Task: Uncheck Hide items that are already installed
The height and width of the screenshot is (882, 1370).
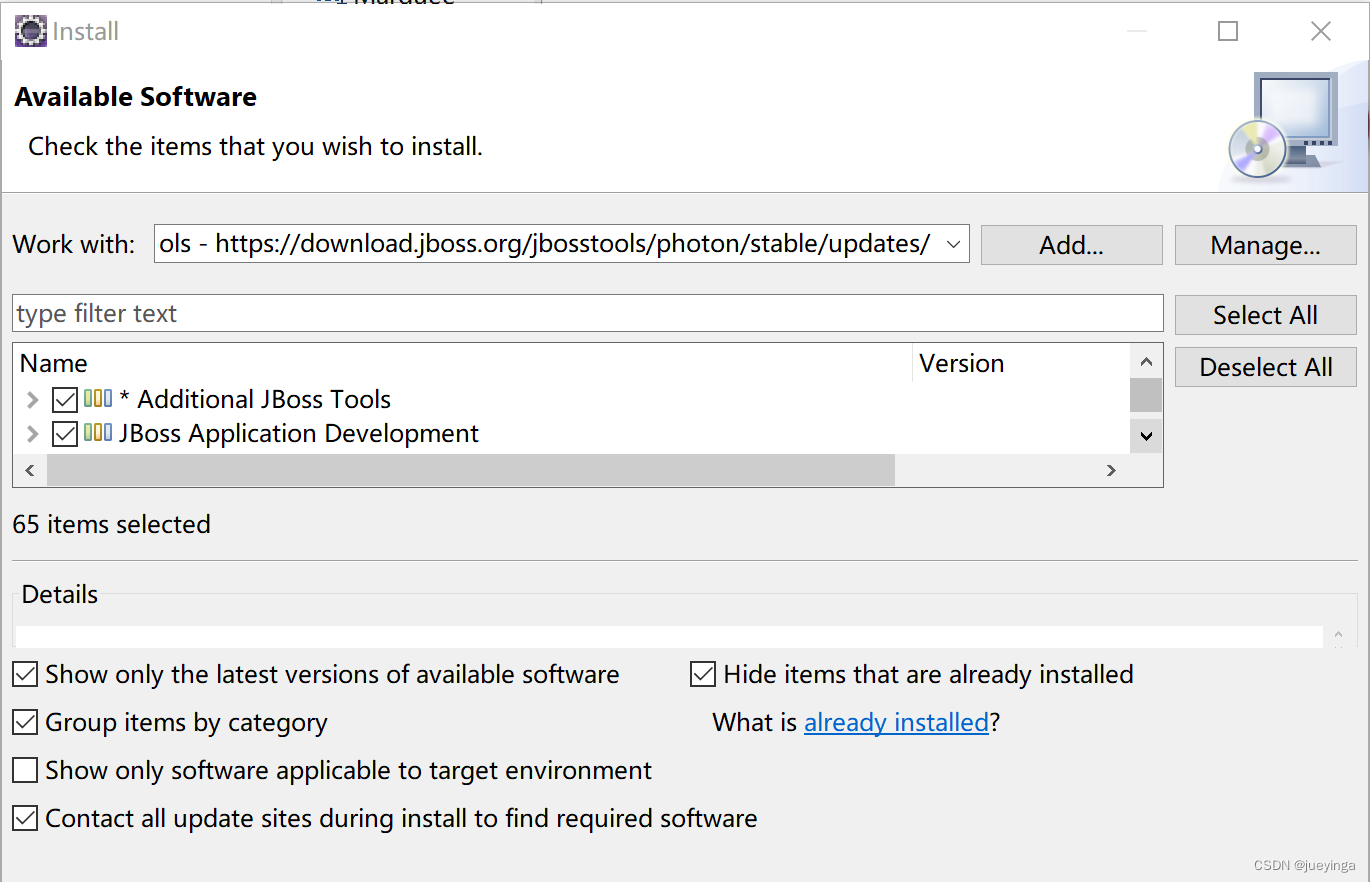Action: (x=703, y=674)
